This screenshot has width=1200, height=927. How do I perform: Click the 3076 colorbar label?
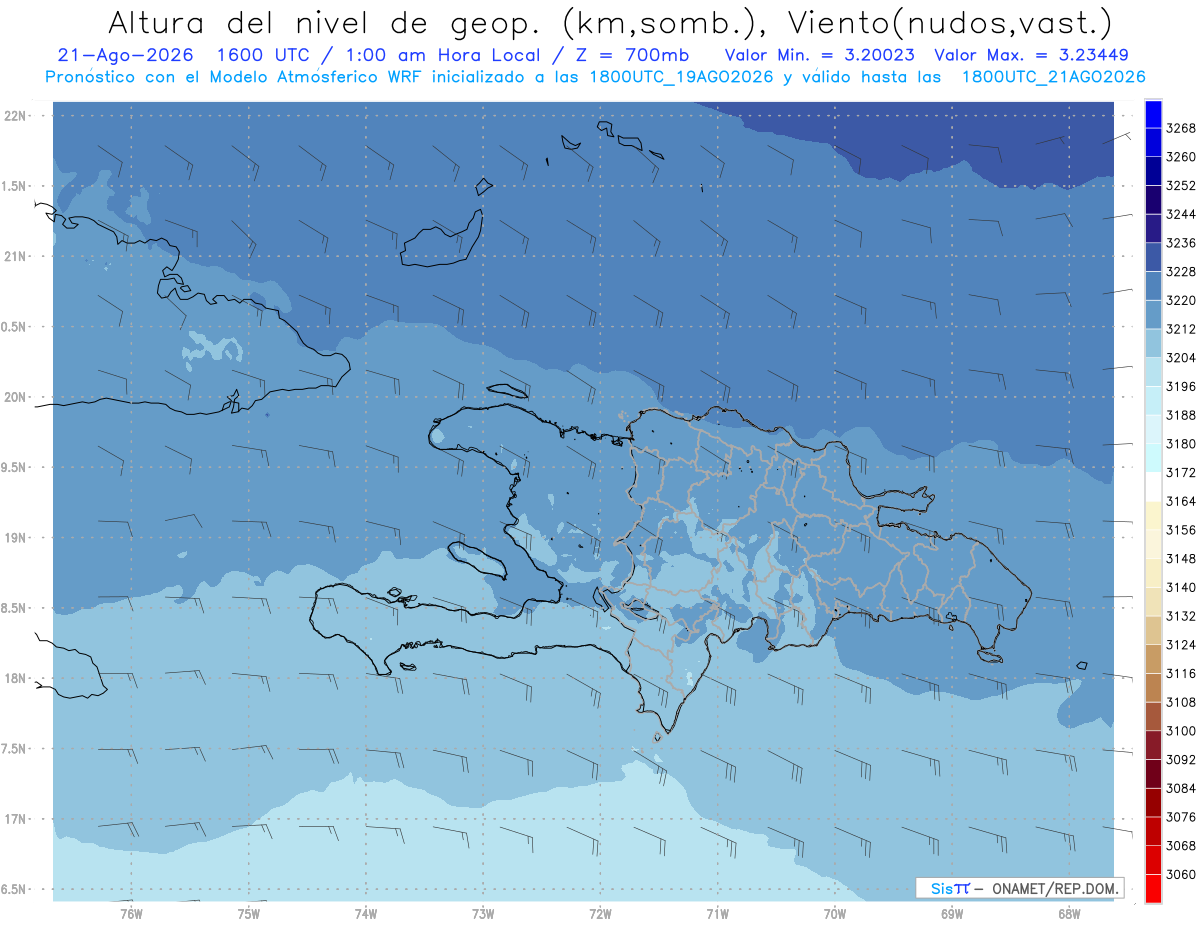point(1181,817)
